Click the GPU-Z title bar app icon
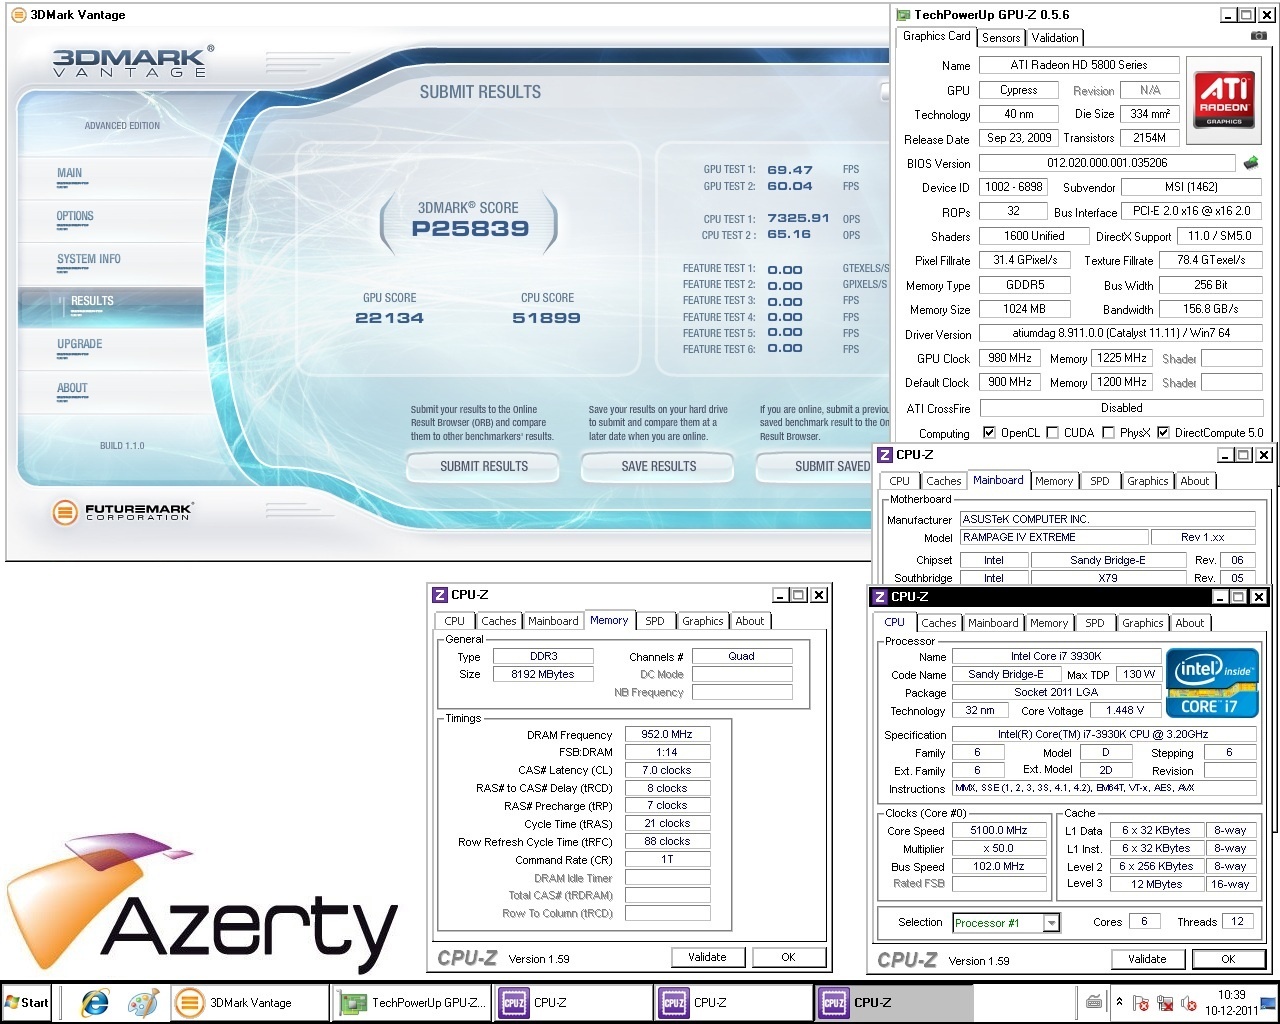 click(903, 14)
